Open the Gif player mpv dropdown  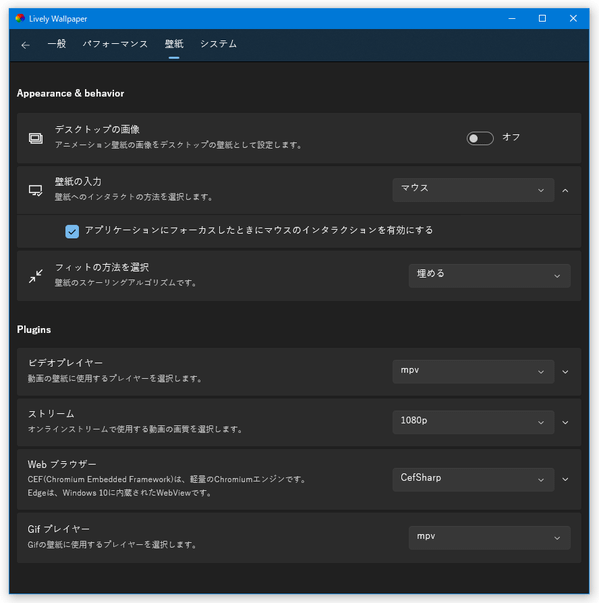[489, 538]
